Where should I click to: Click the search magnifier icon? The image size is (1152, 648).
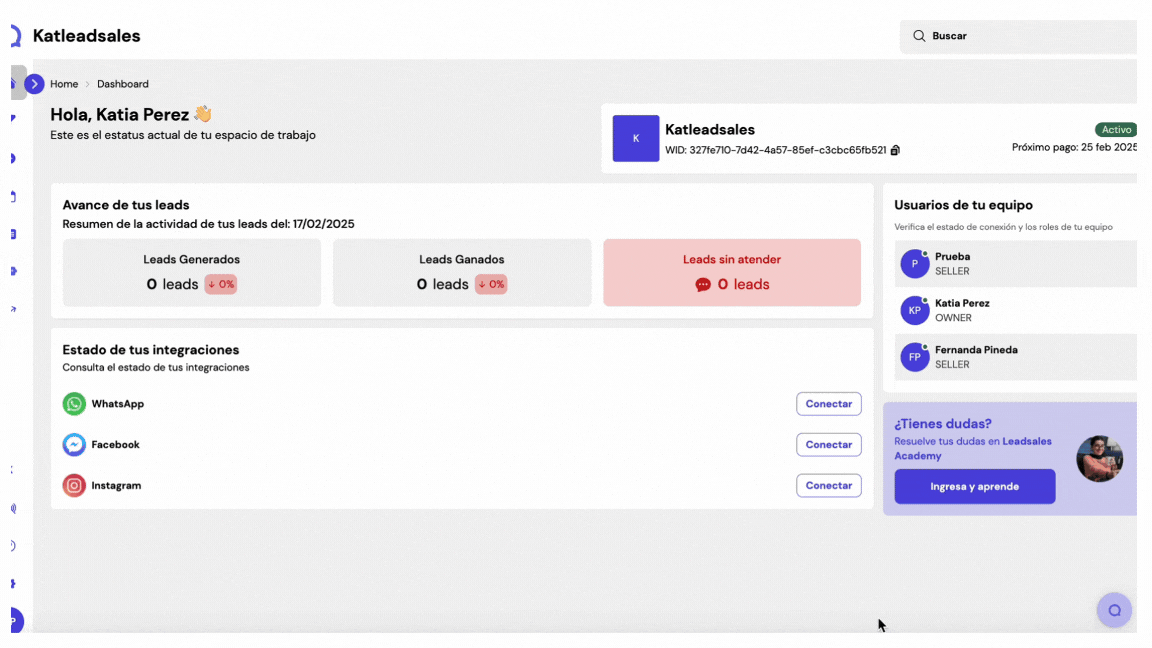click(919, 36)
